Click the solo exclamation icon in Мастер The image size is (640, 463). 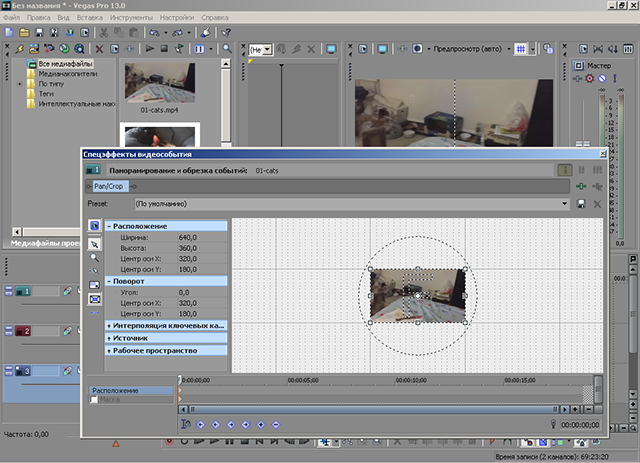615,78
